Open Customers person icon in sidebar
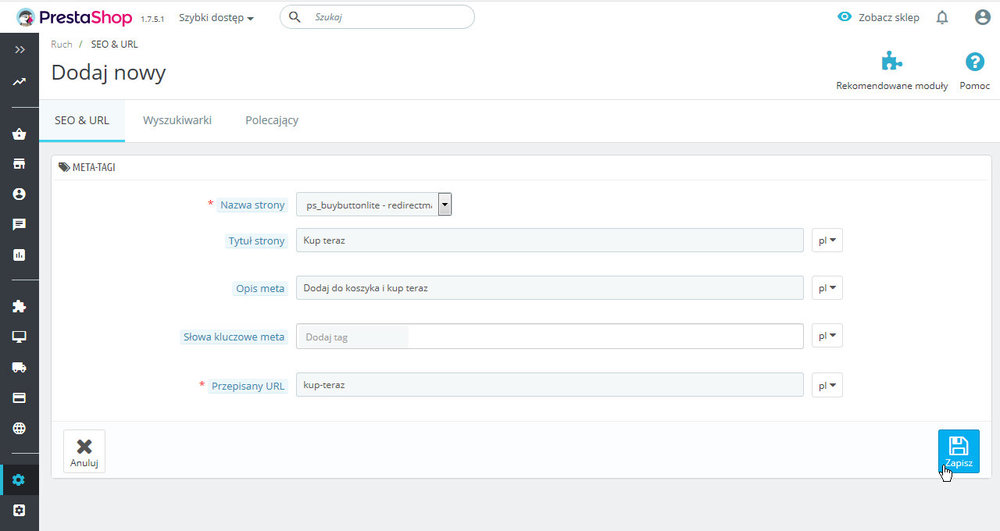 19,194
